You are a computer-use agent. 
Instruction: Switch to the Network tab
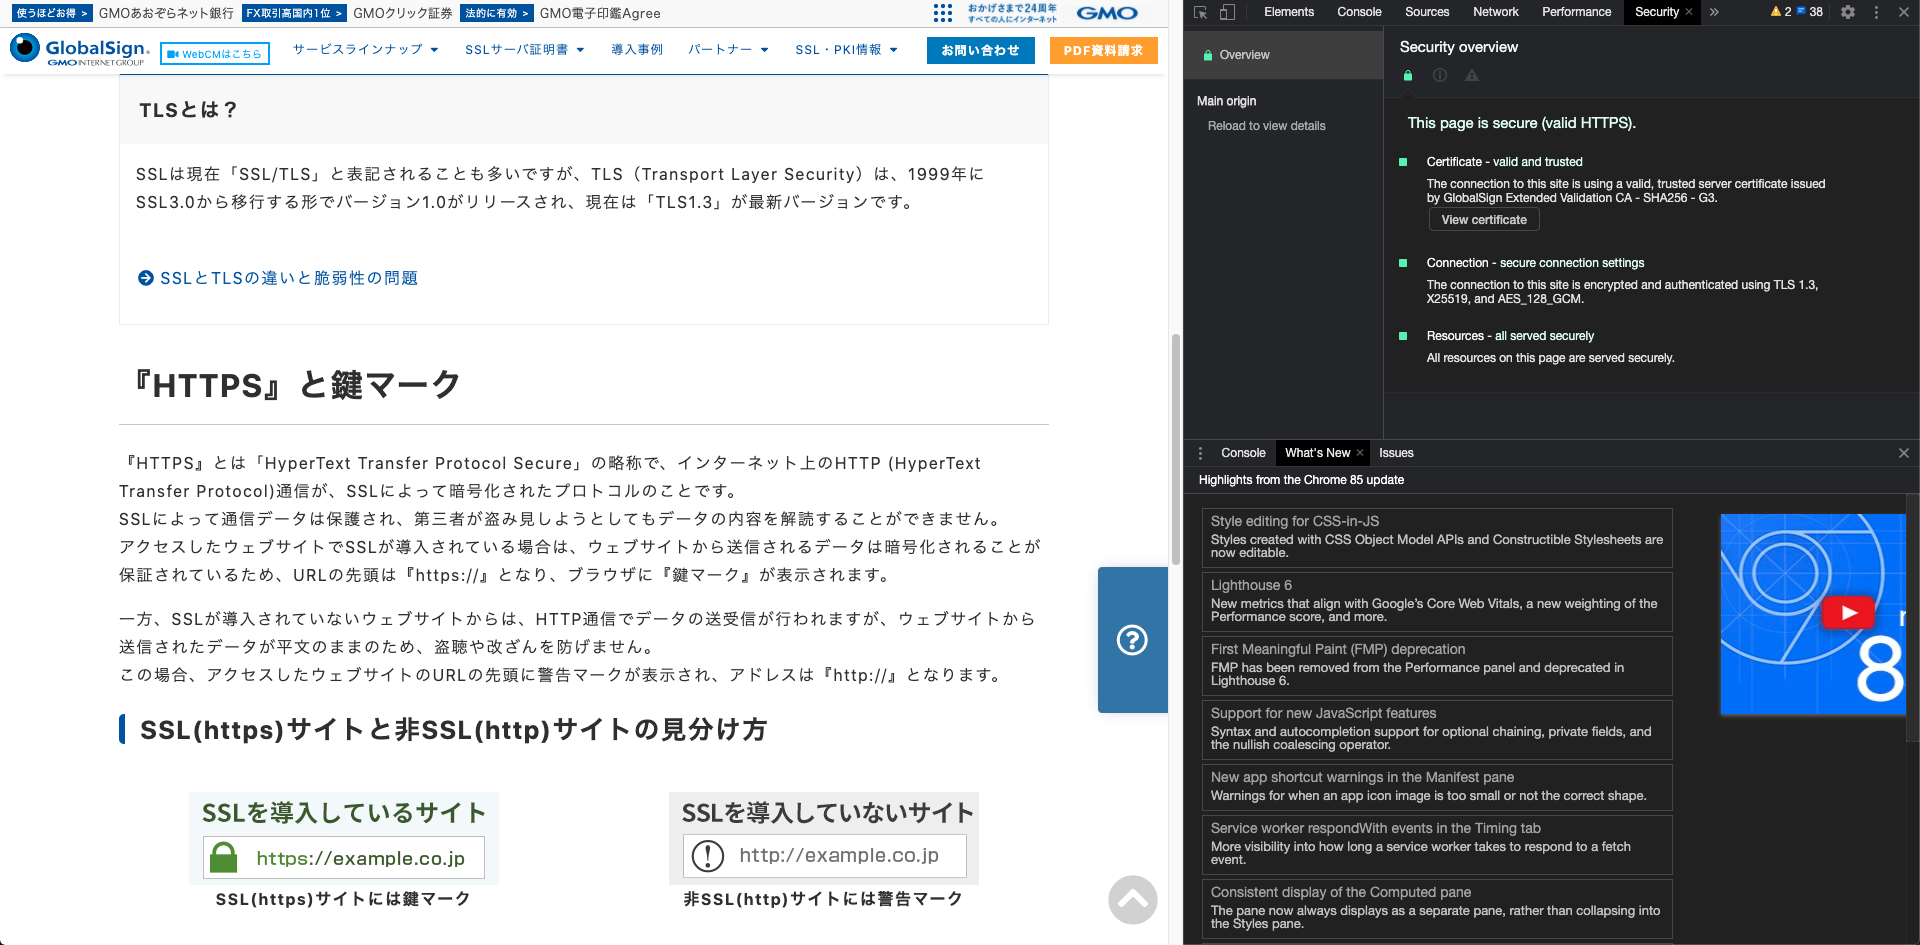1495,12
